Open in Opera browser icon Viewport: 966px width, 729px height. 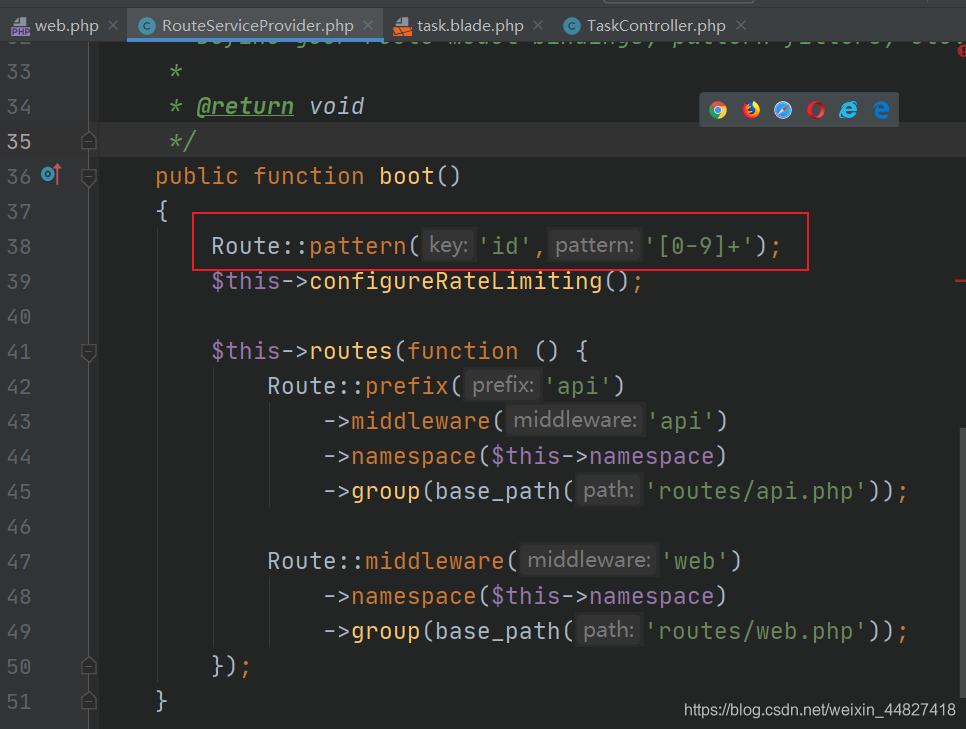[816, 110]
